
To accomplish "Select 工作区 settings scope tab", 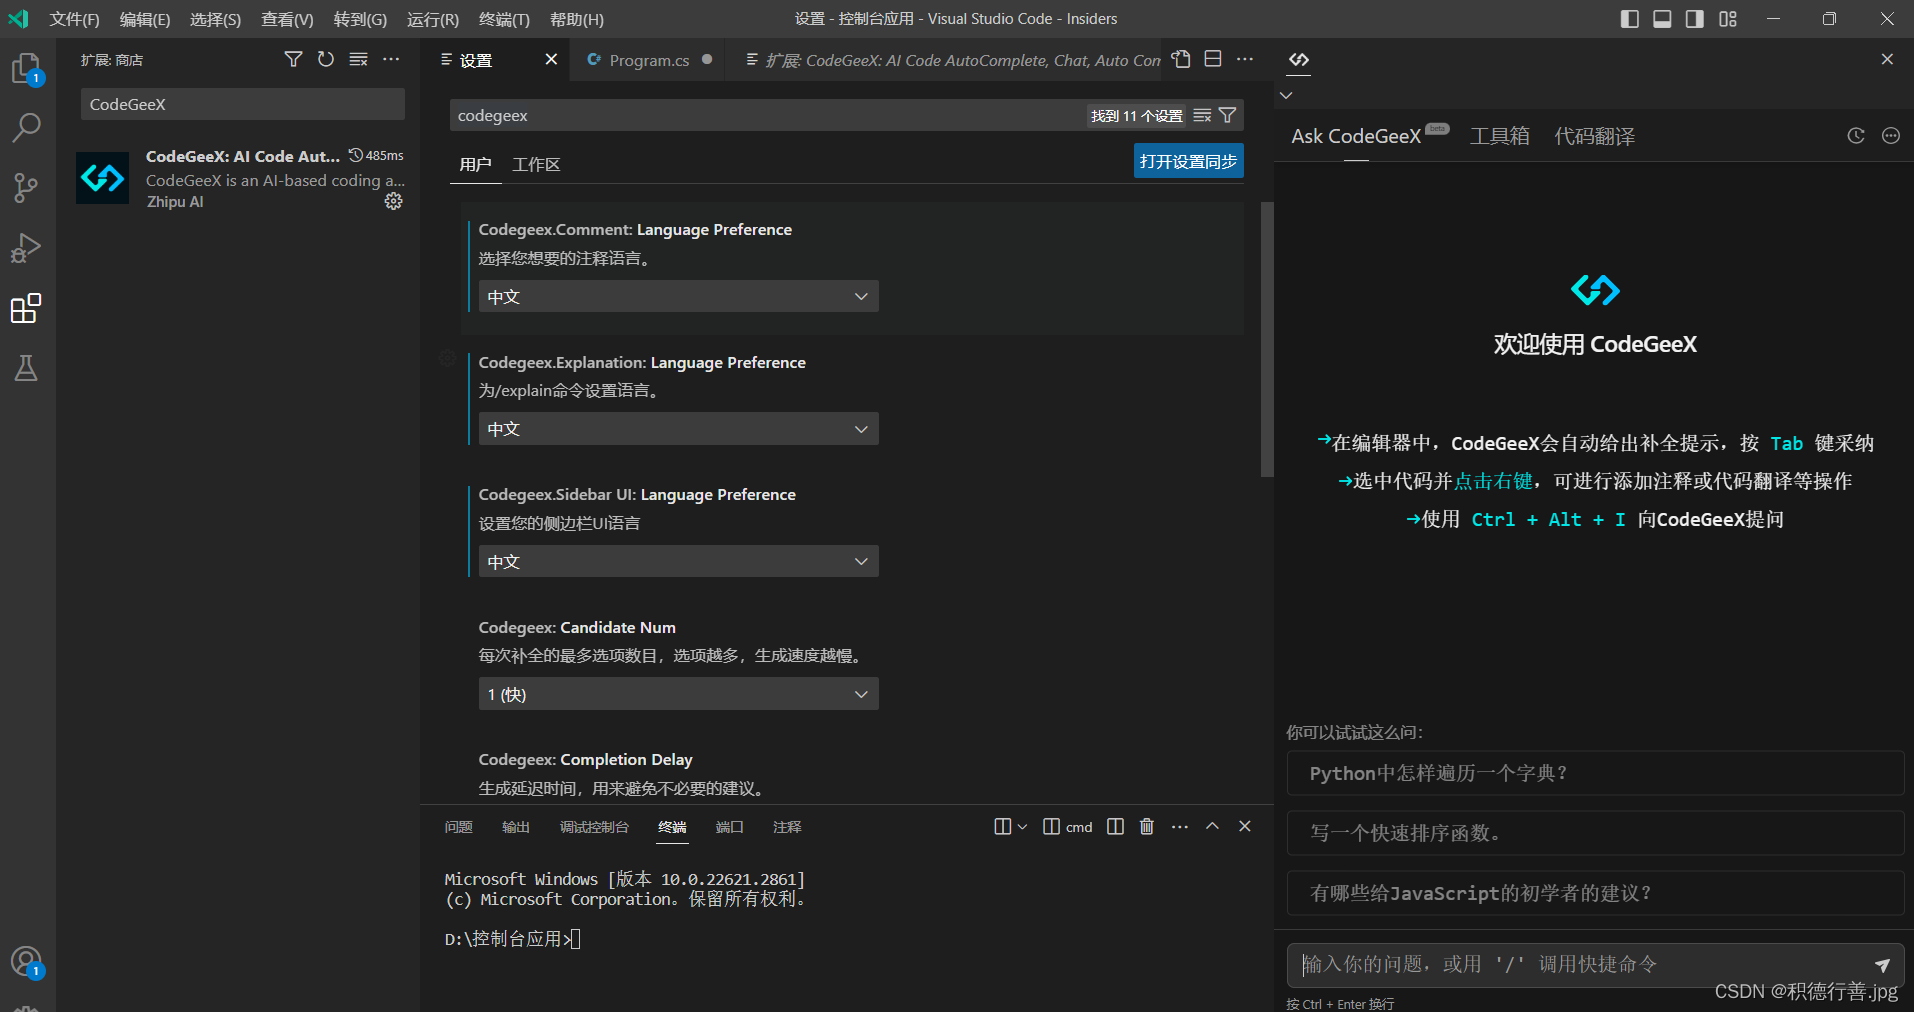I will (x=536, y=164).
